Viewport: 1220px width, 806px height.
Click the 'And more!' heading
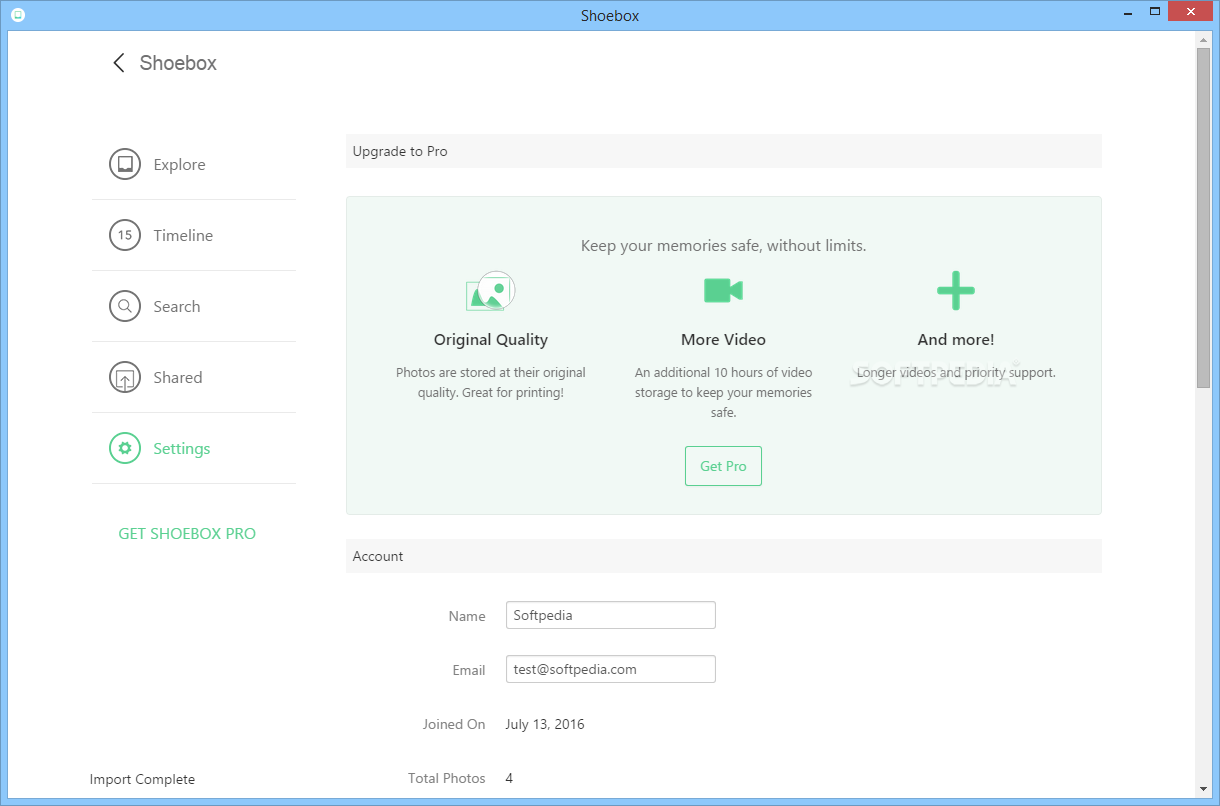(956, 340)
